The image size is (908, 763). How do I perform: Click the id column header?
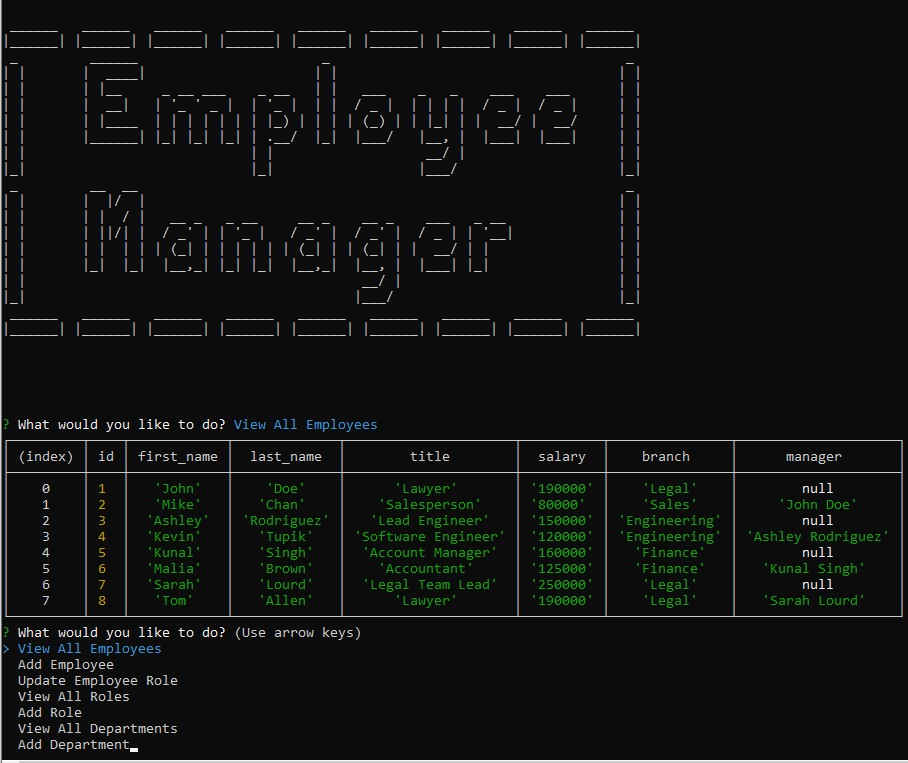106,457
